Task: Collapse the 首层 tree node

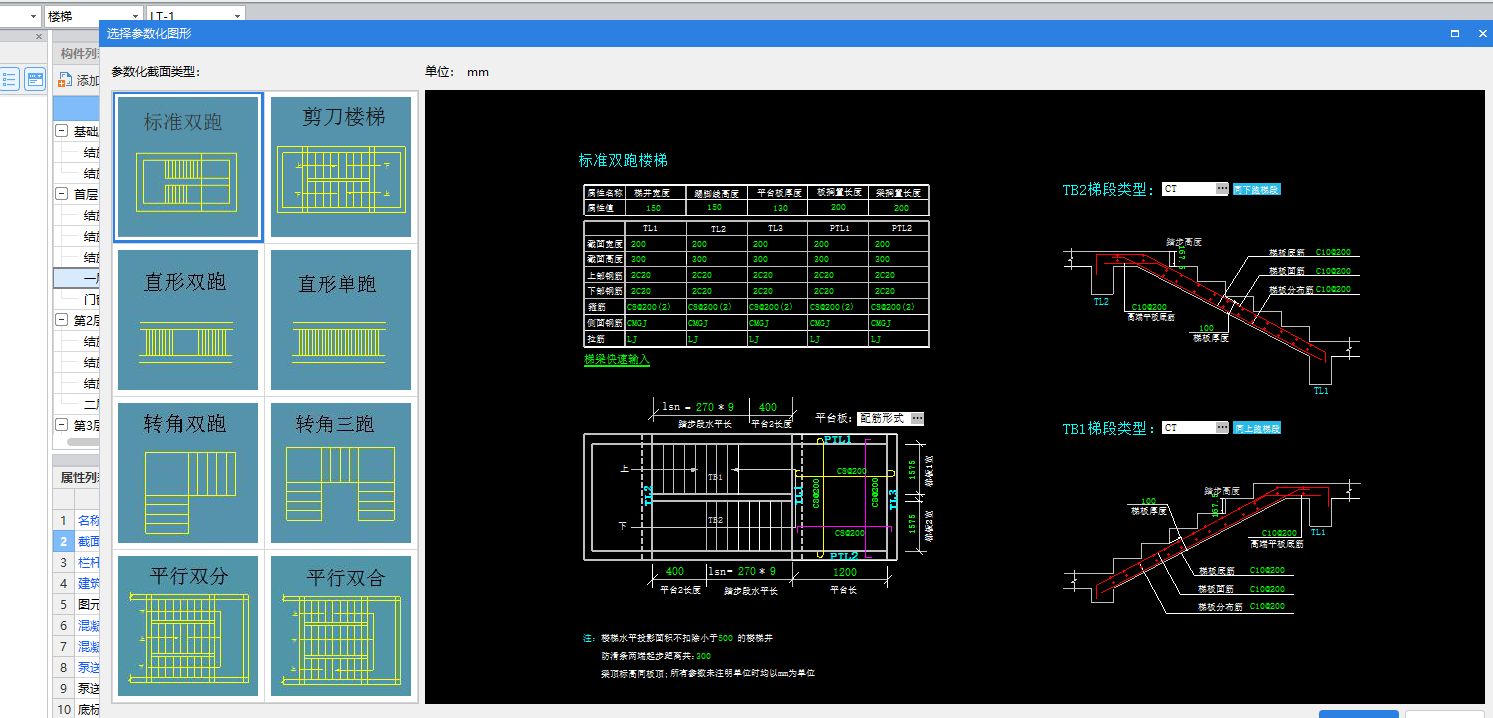Action: coord(62,195)
